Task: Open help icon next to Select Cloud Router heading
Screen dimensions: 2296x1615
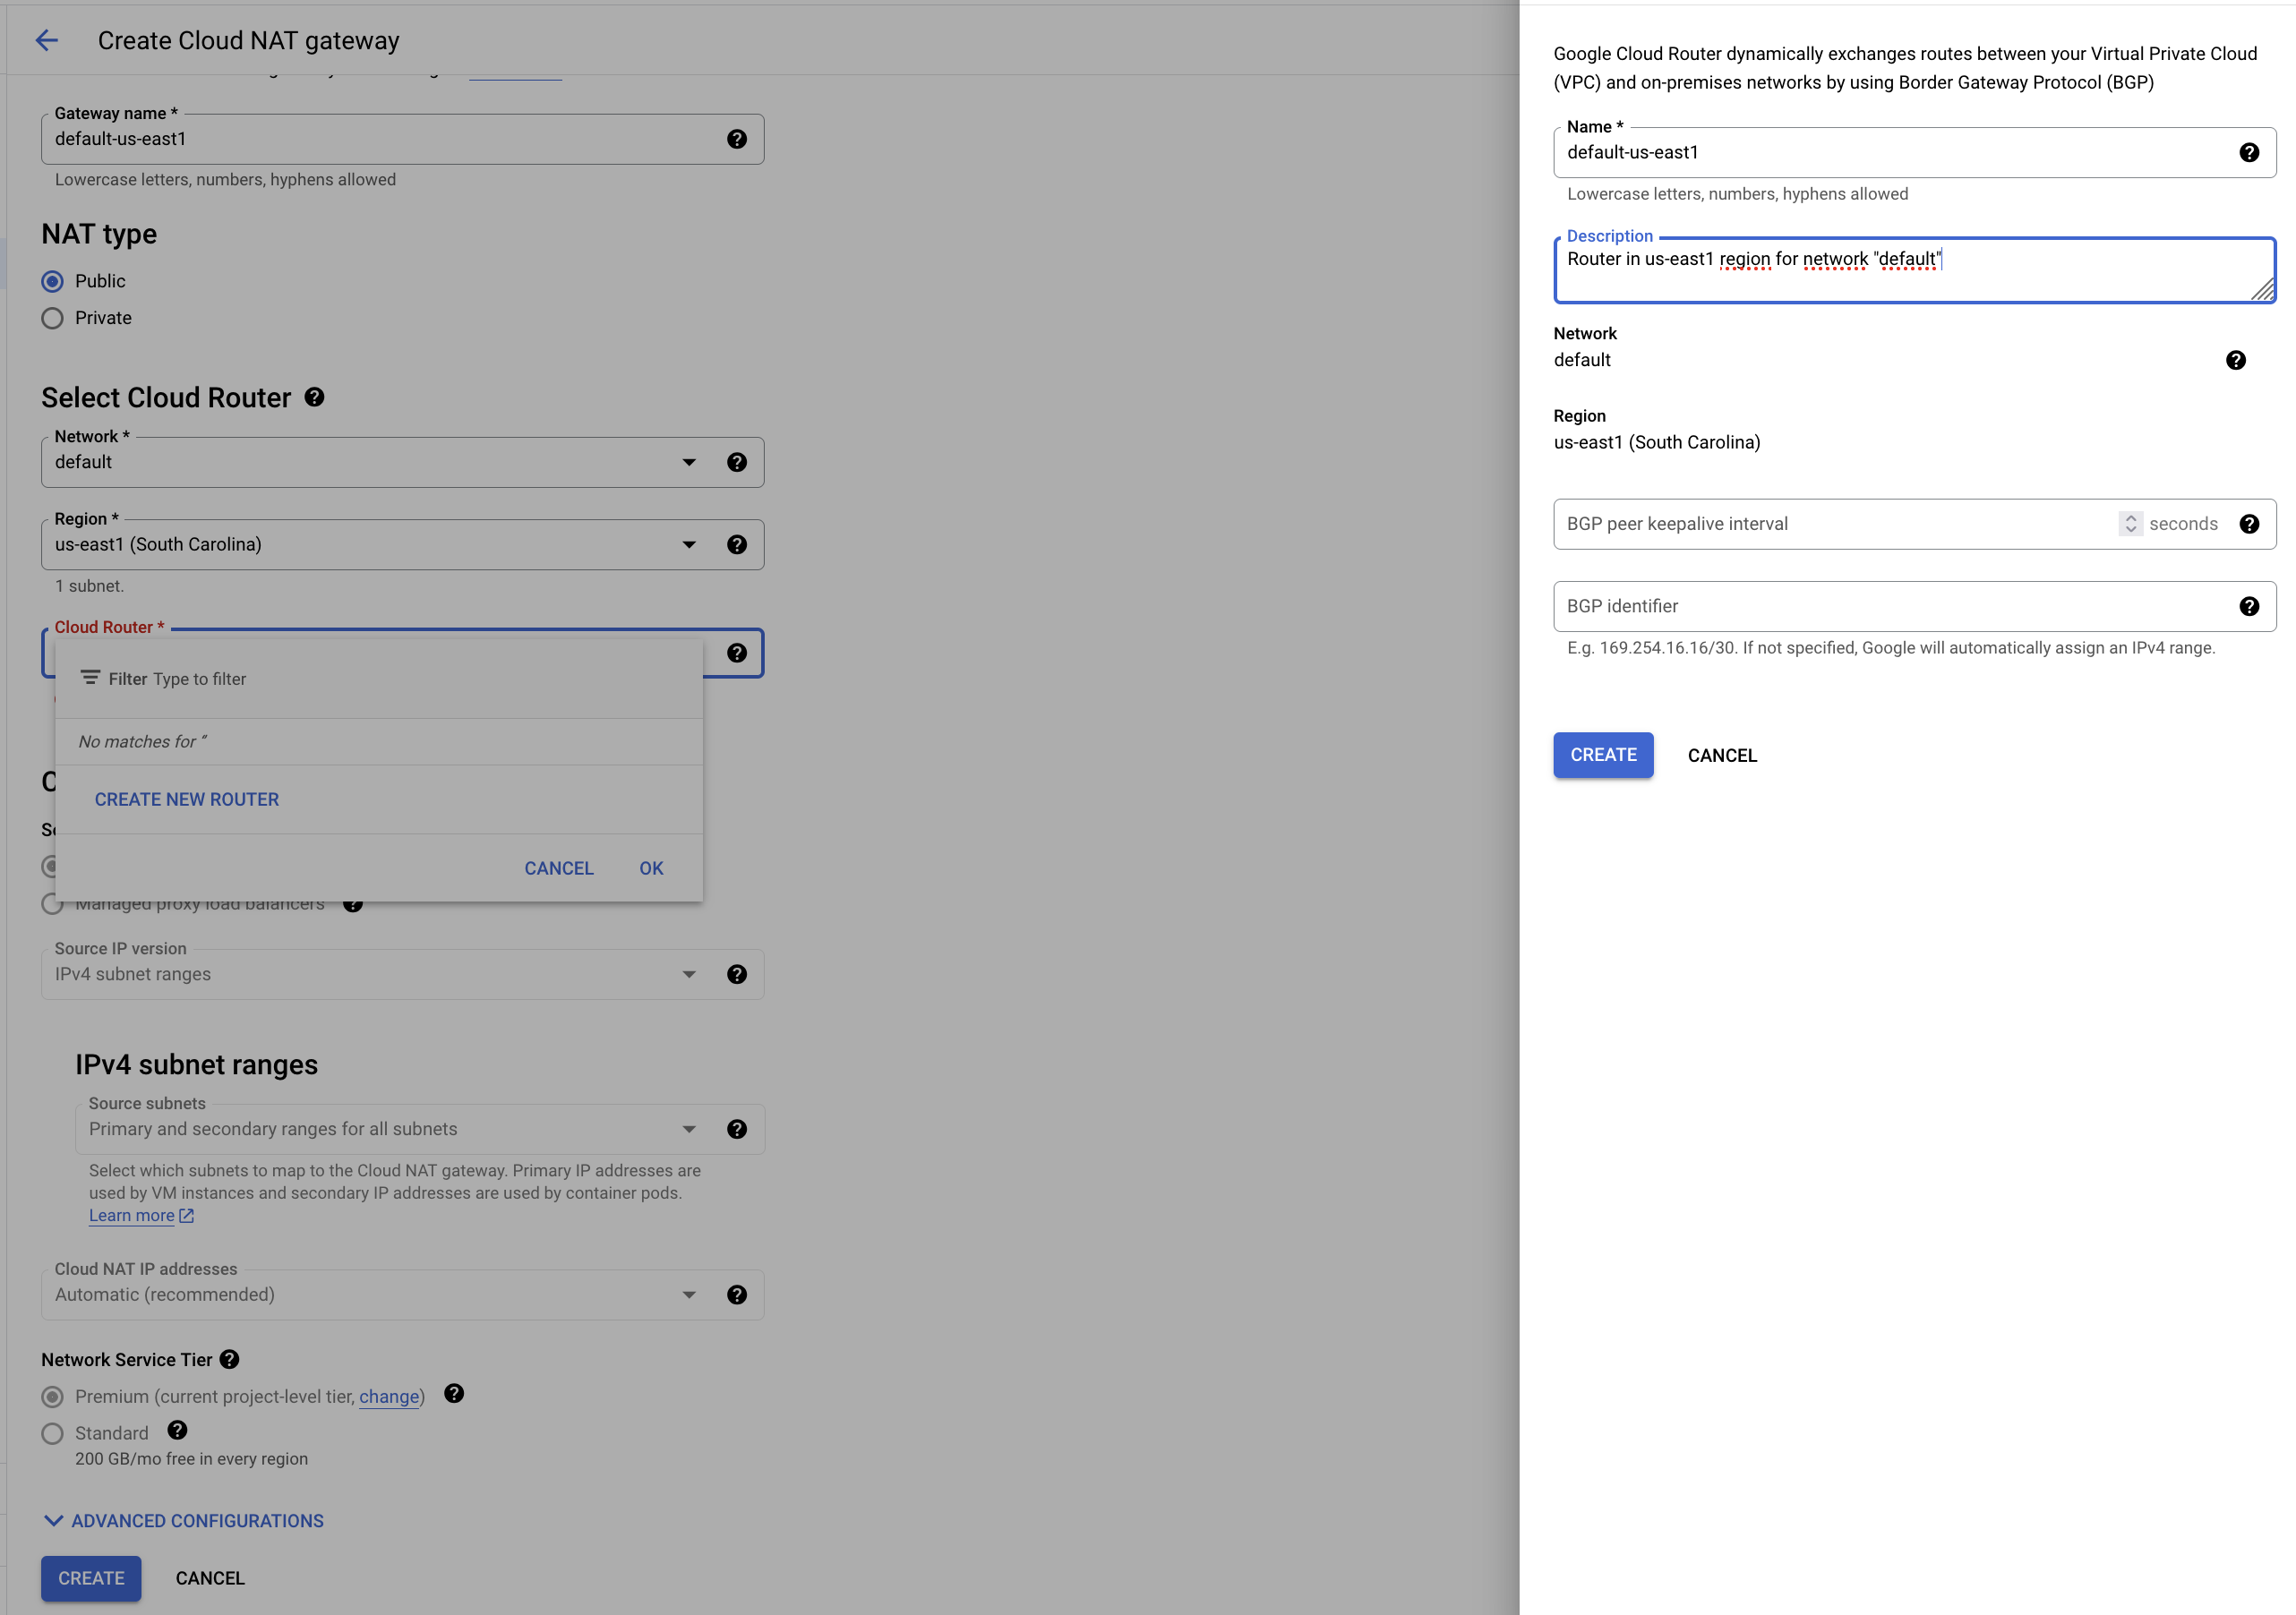Action: [x=314, y=397]
